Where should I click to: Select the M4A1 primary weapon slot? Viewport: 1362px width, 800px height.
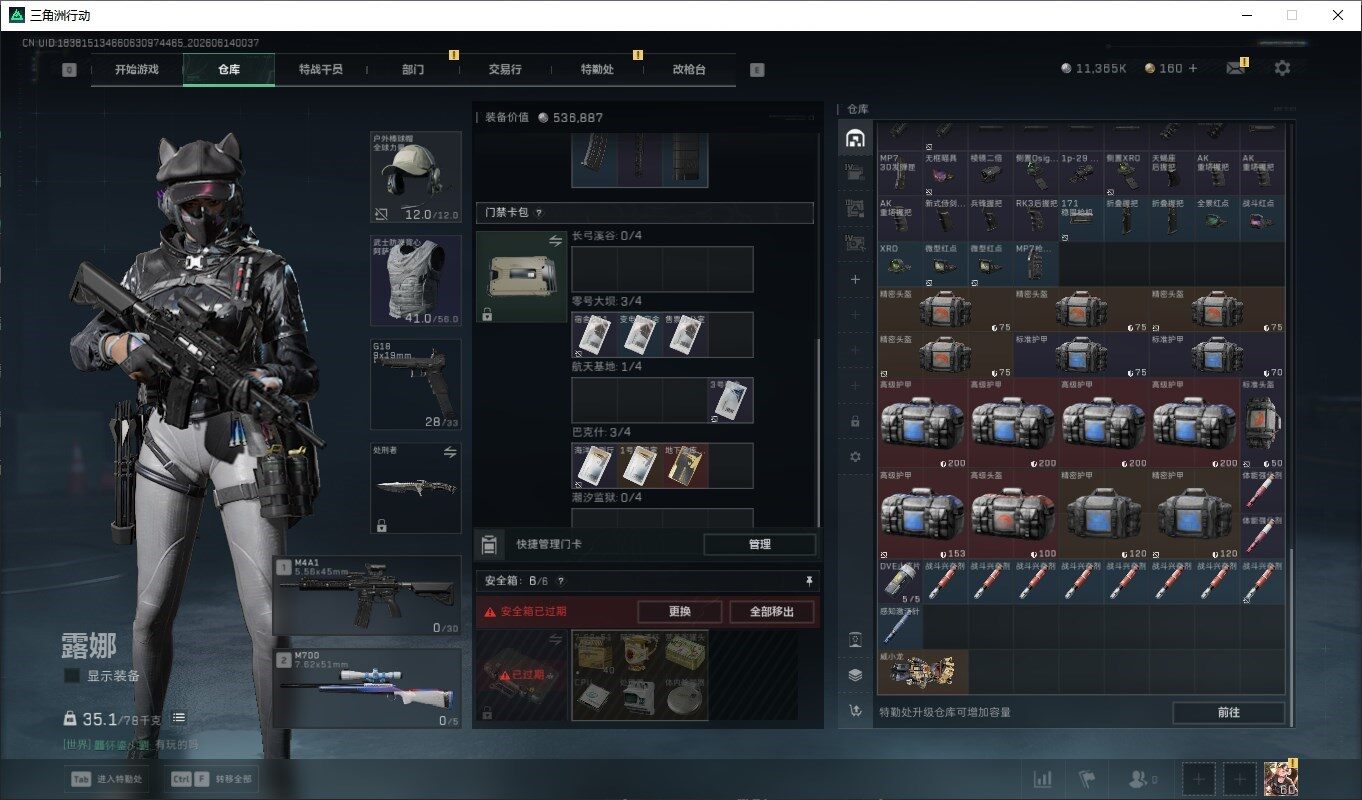367,596
